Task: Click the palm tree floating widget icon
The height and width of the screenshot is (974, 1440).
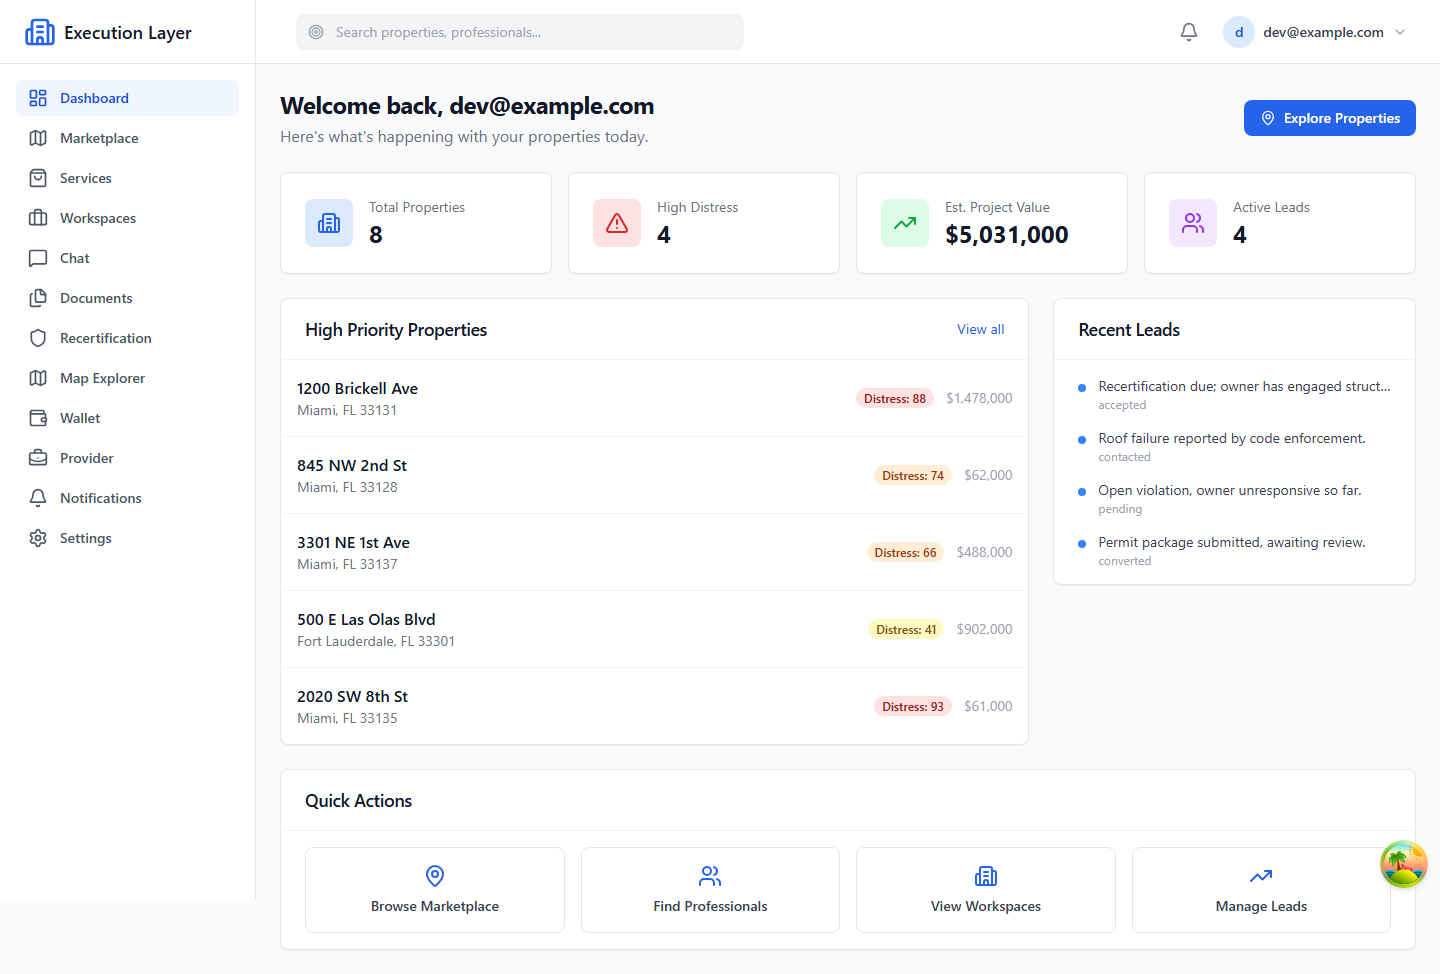Action: pyautogui.click(x=1404, y=864)
